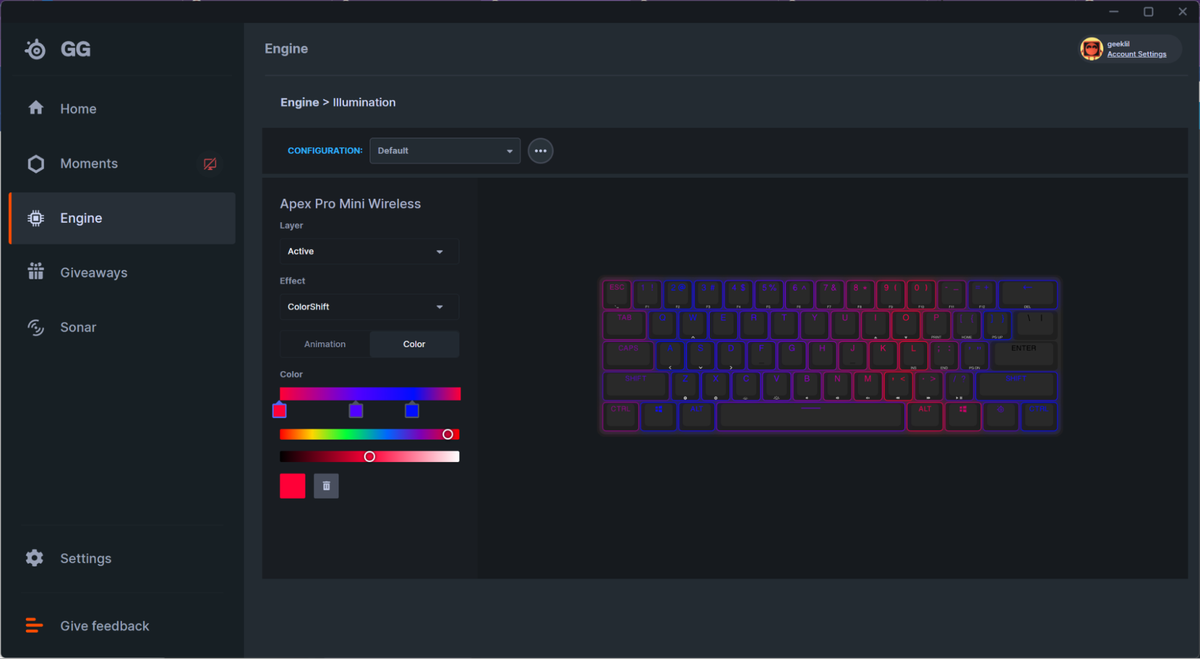
Task: Click Engine in the breadcrumb path
Action: coord(299,102)
